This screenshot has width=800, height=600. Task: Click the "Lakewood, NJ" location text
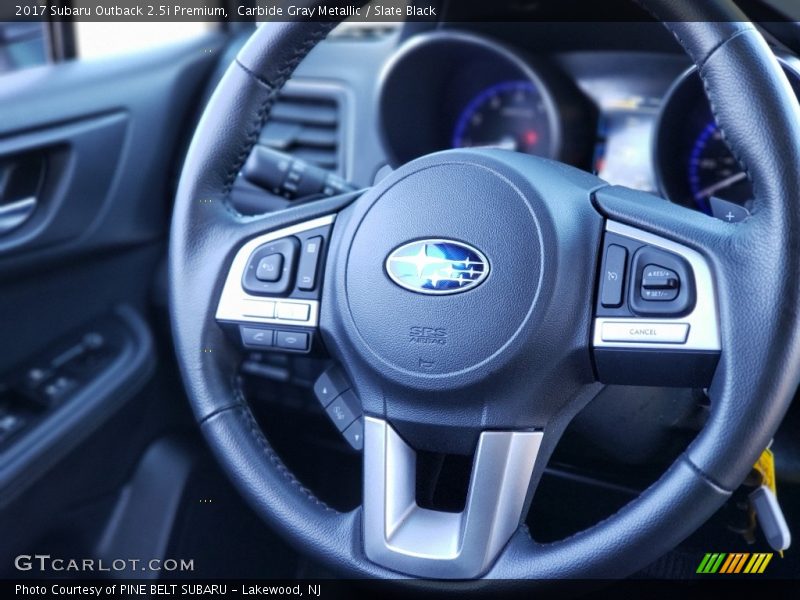click(282, 590)
